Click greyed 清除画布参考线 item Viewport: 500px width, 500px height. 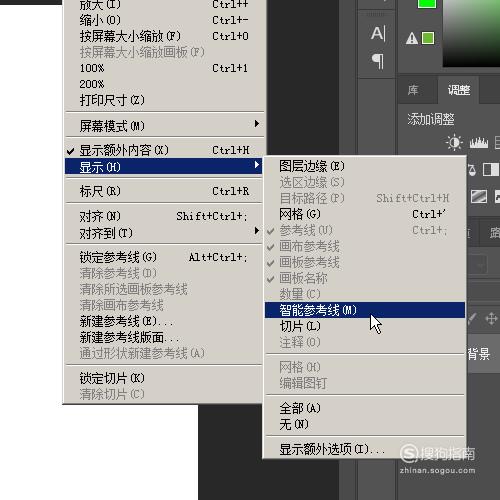(x=165, y=305)
